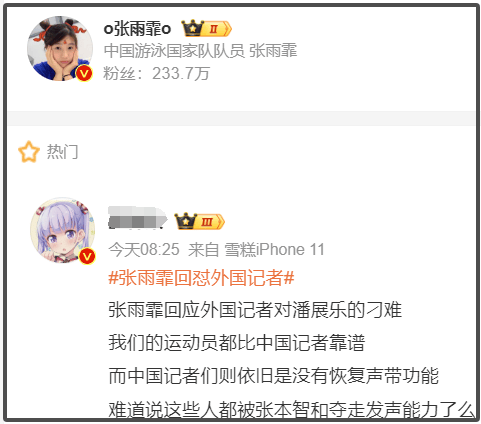Click the post line about 潘展乐的刁难
The width and height of the screenshot is (481, 424).
255,310
